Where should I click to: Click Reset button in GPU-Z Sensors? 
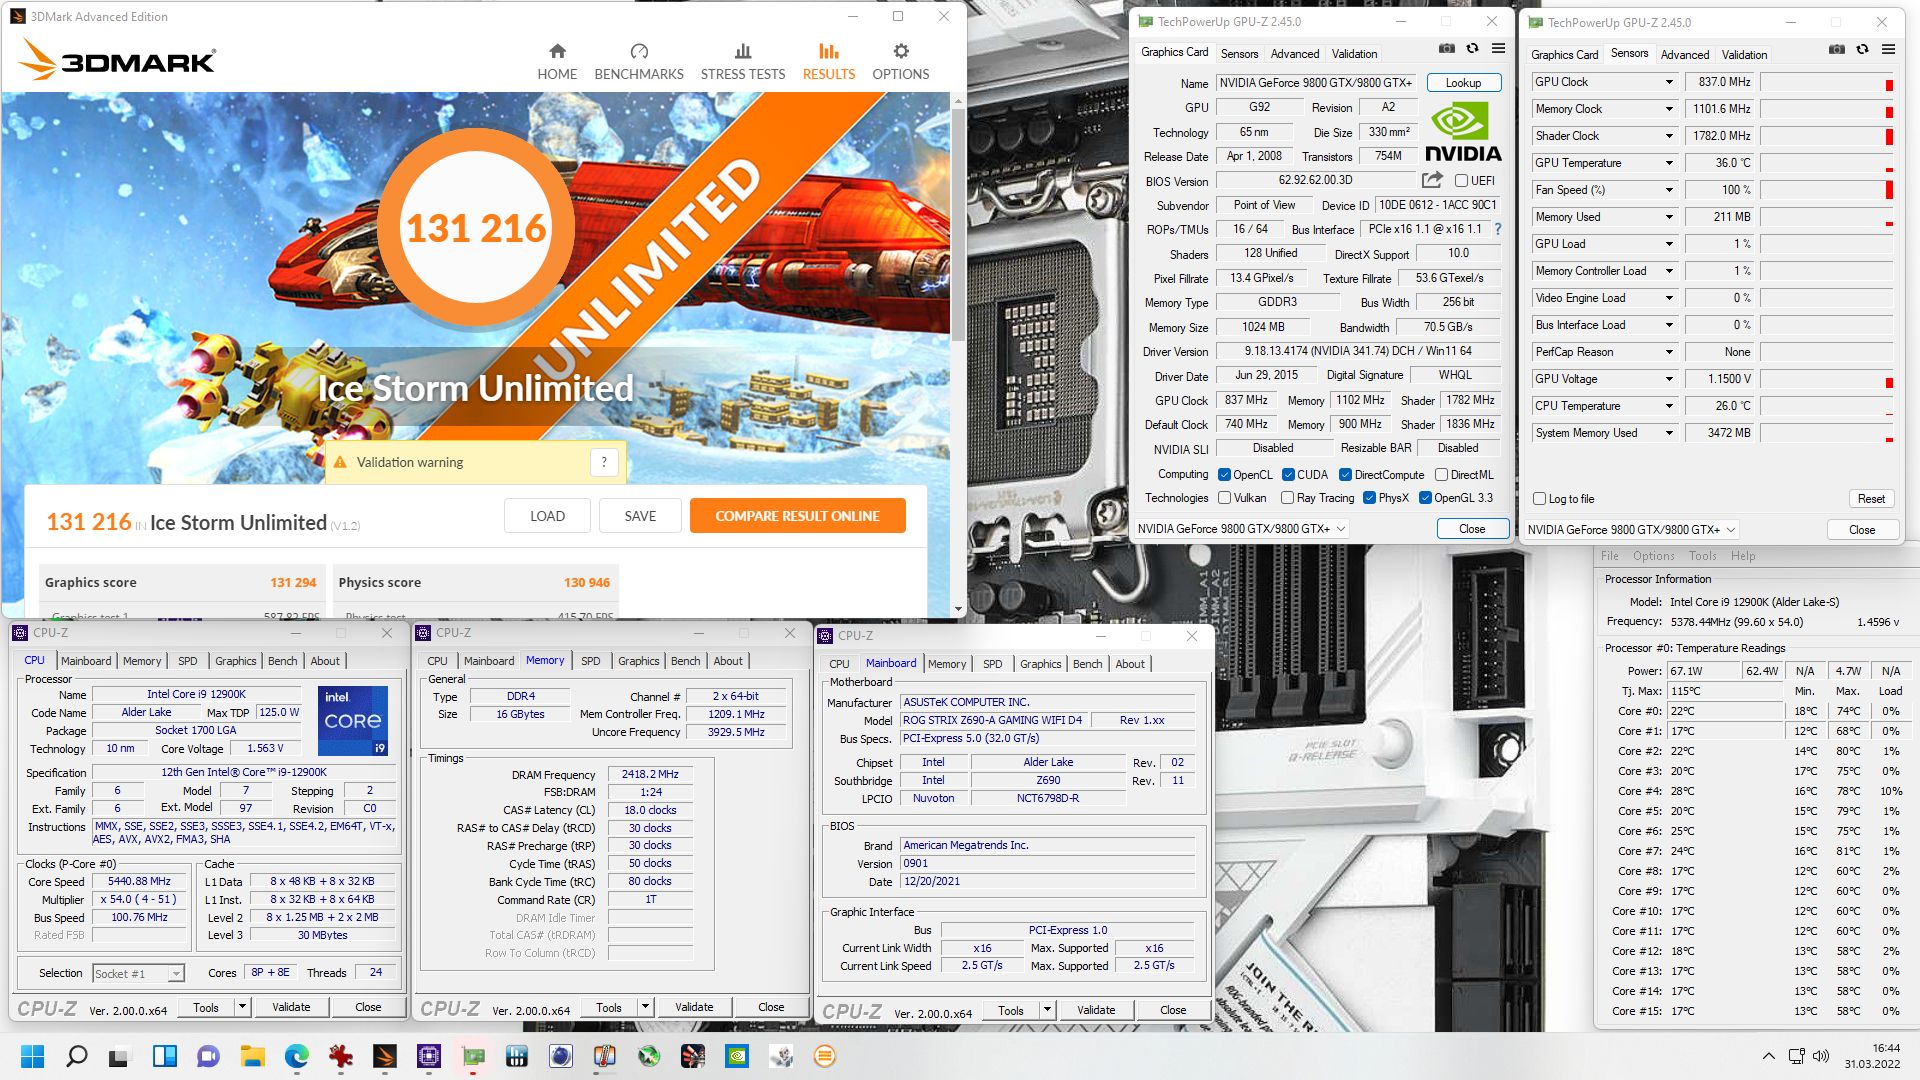[1871, 499]
